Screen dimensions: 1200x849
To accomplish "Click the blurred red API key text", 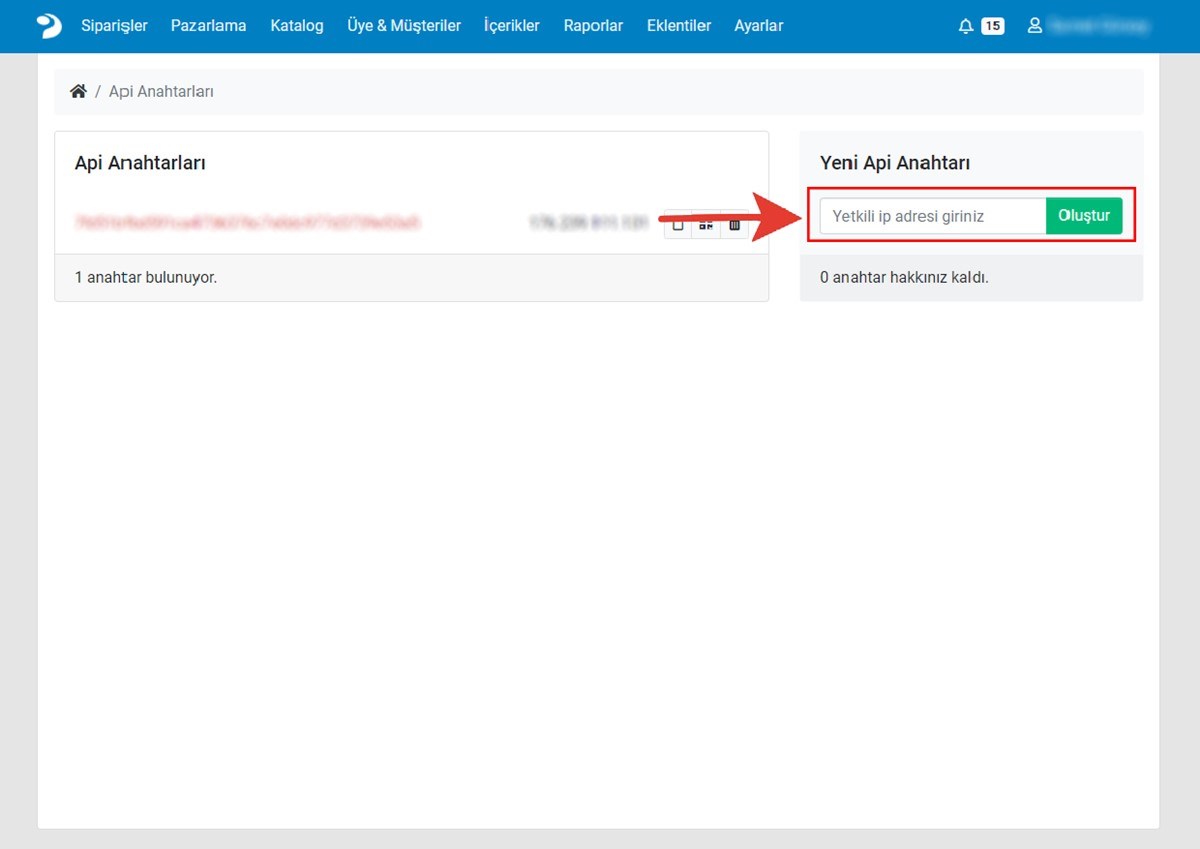I will coord(247,222).
